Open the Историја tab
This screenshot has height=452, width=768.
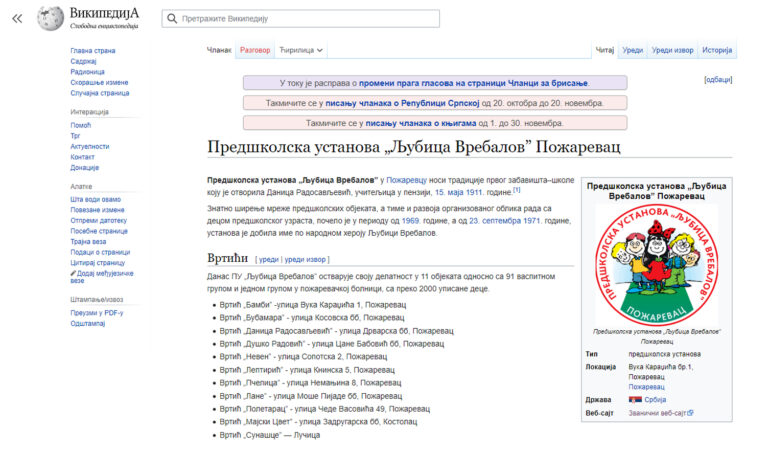click(717, 50)
